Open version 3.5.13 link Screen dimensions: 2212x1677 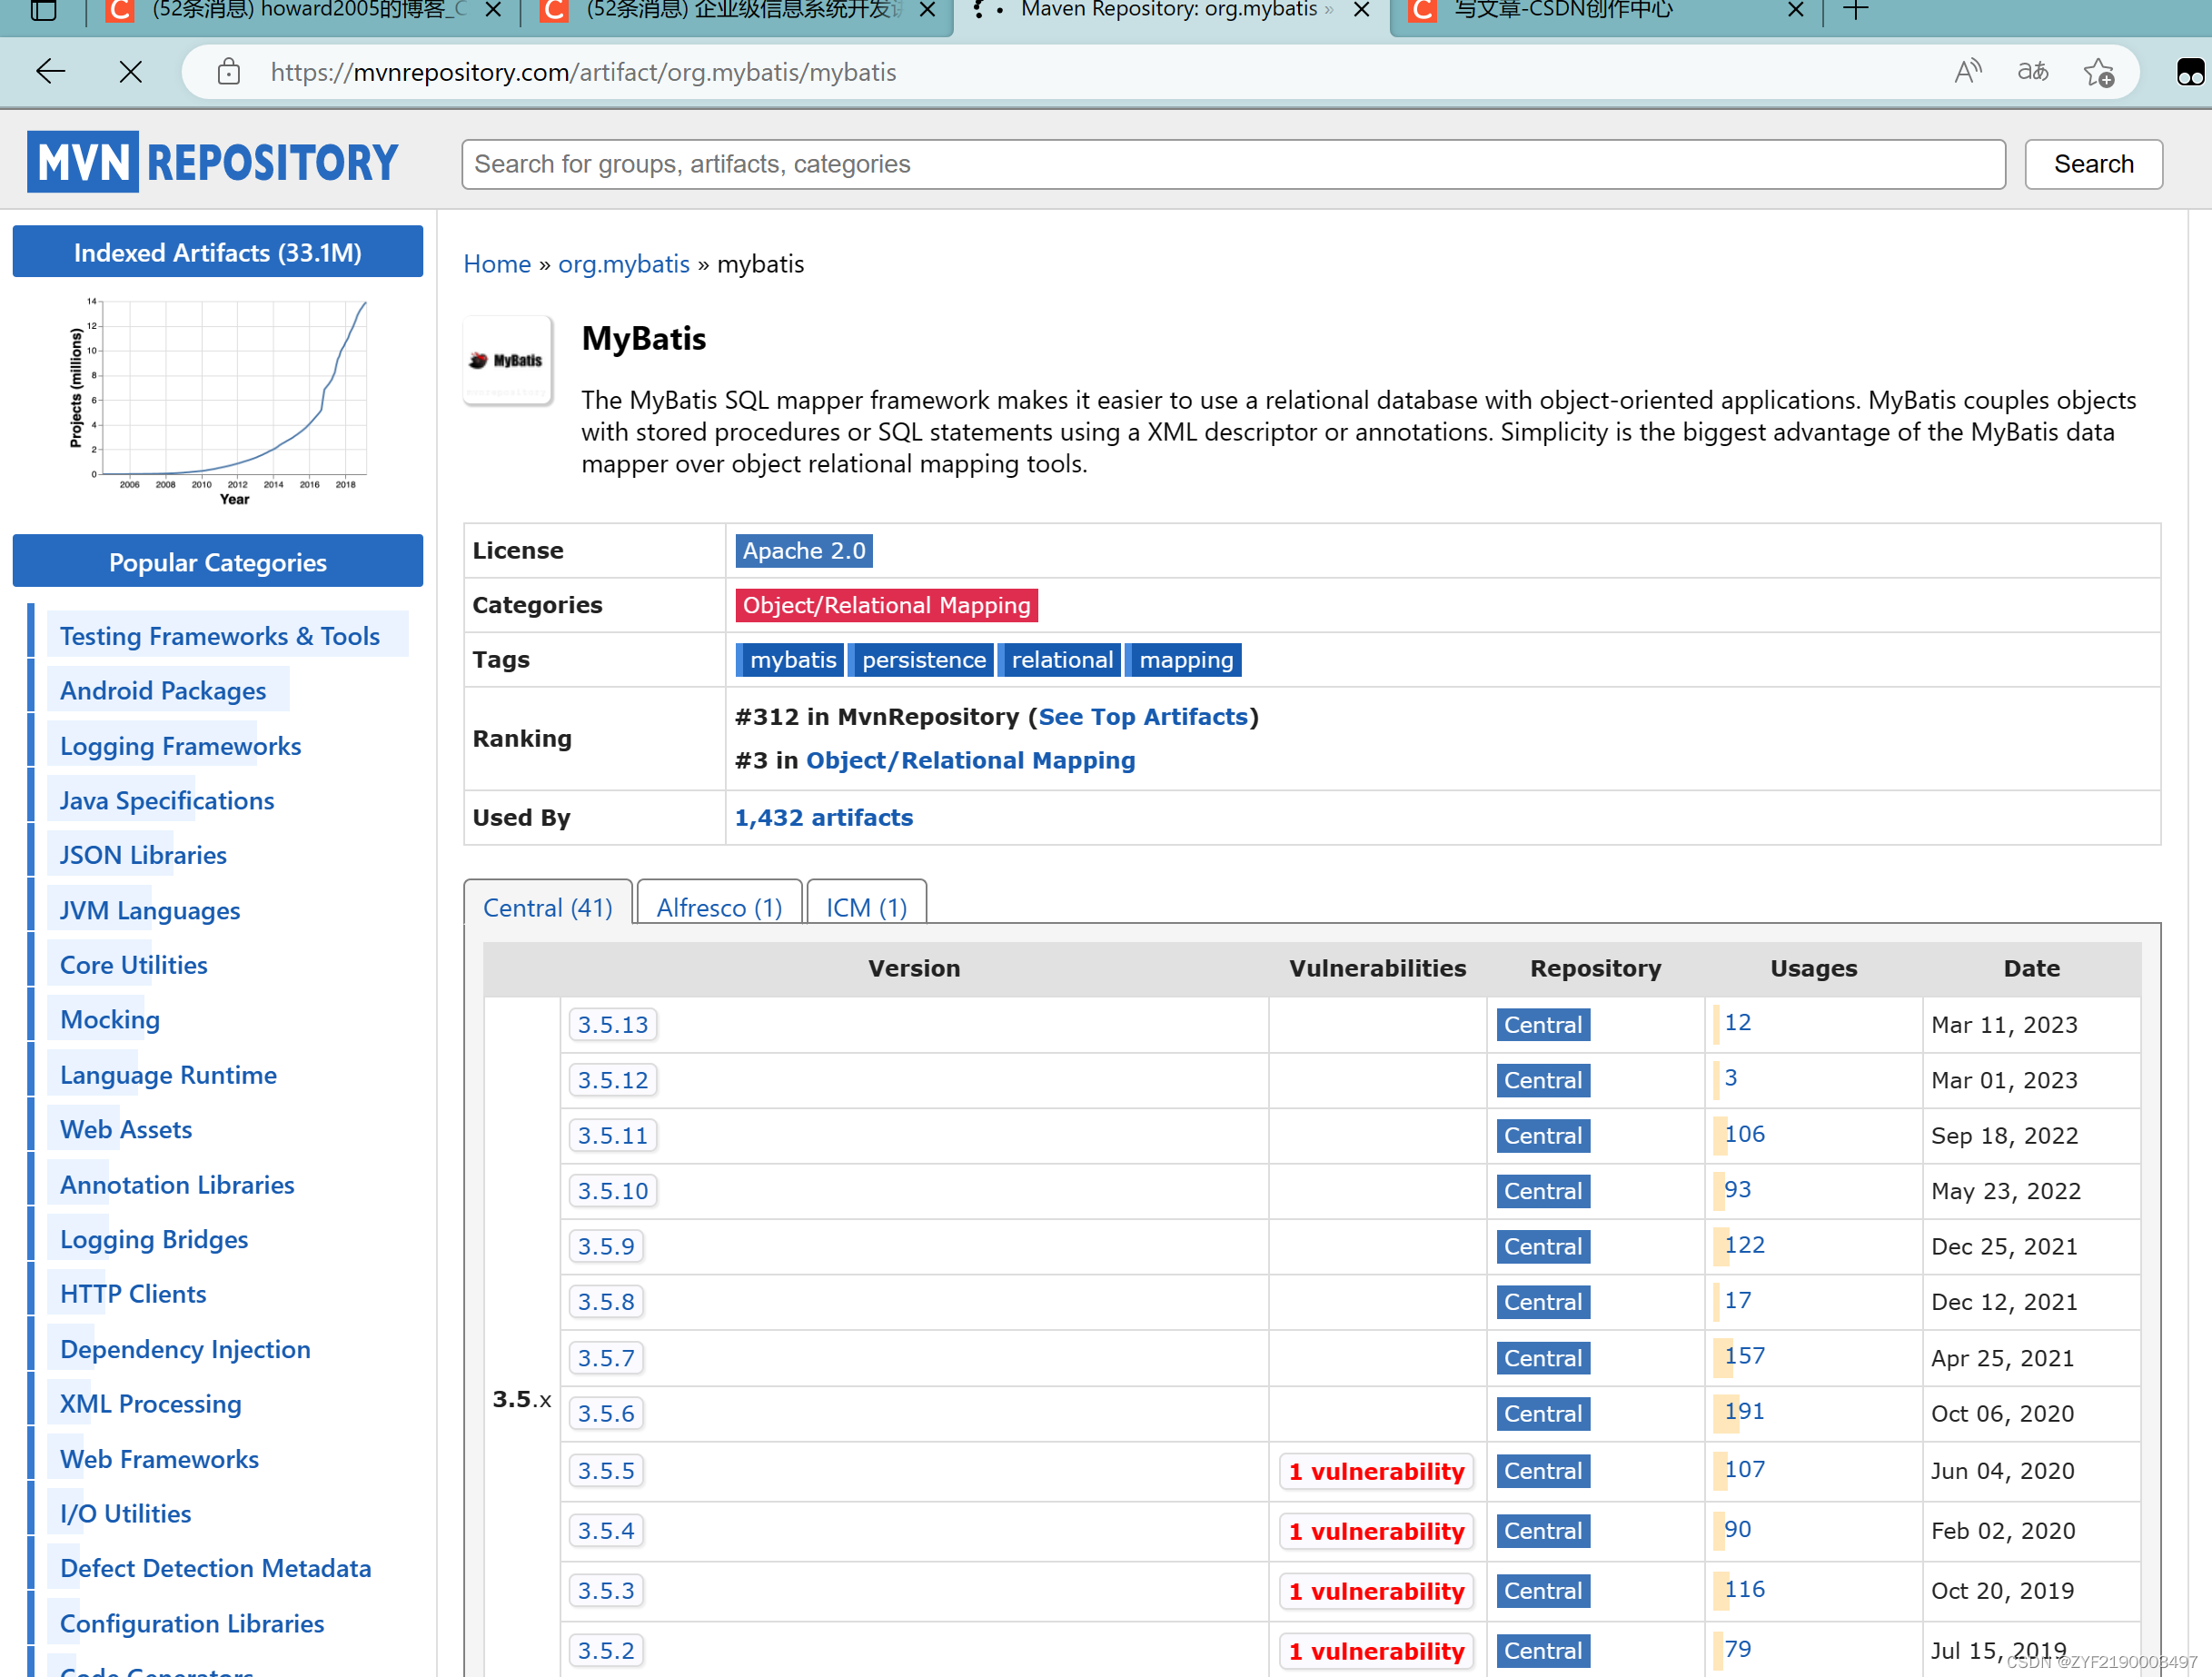612,1024
